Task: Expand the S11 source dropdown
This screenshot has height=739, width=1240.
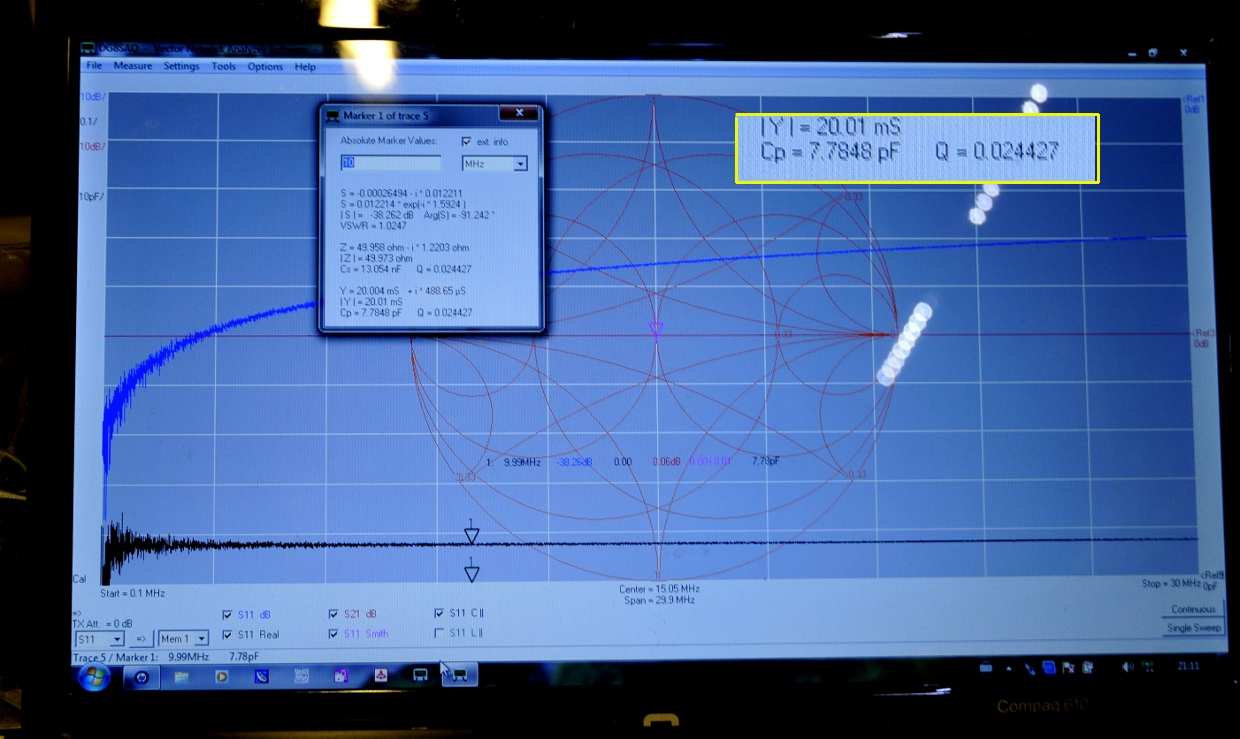Action: pyautogui.click(x=117, y=639)
